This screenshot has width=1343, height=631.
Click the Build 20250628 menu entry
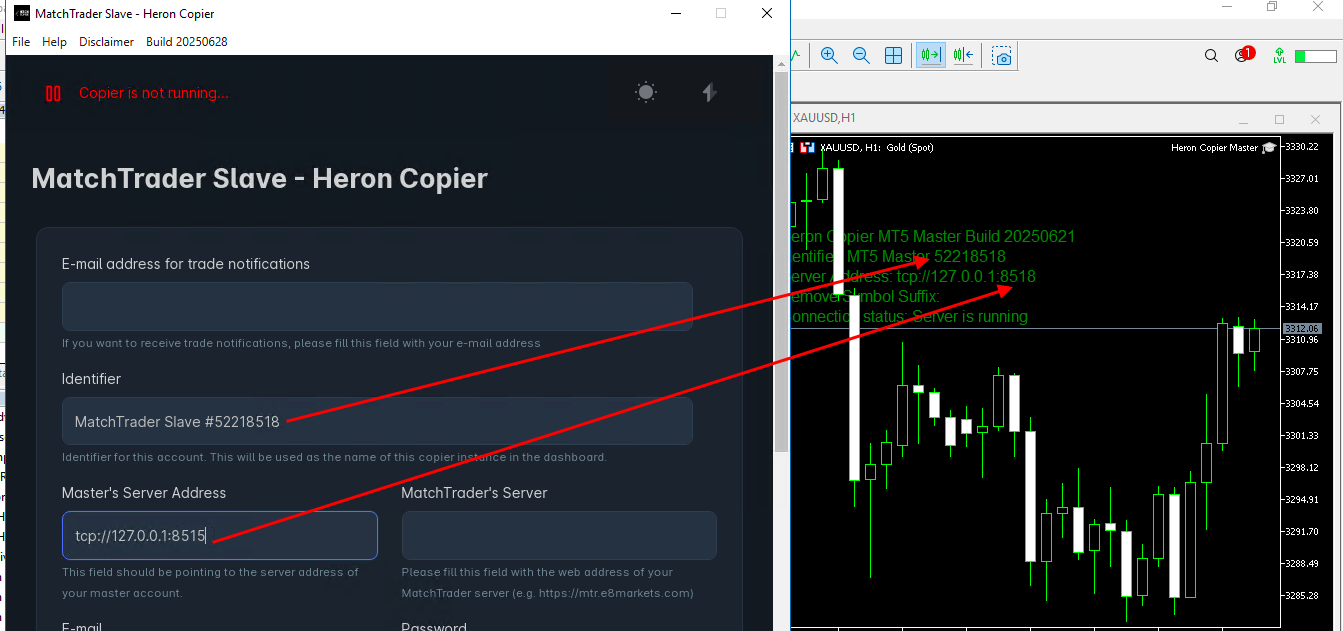(187, 42)
